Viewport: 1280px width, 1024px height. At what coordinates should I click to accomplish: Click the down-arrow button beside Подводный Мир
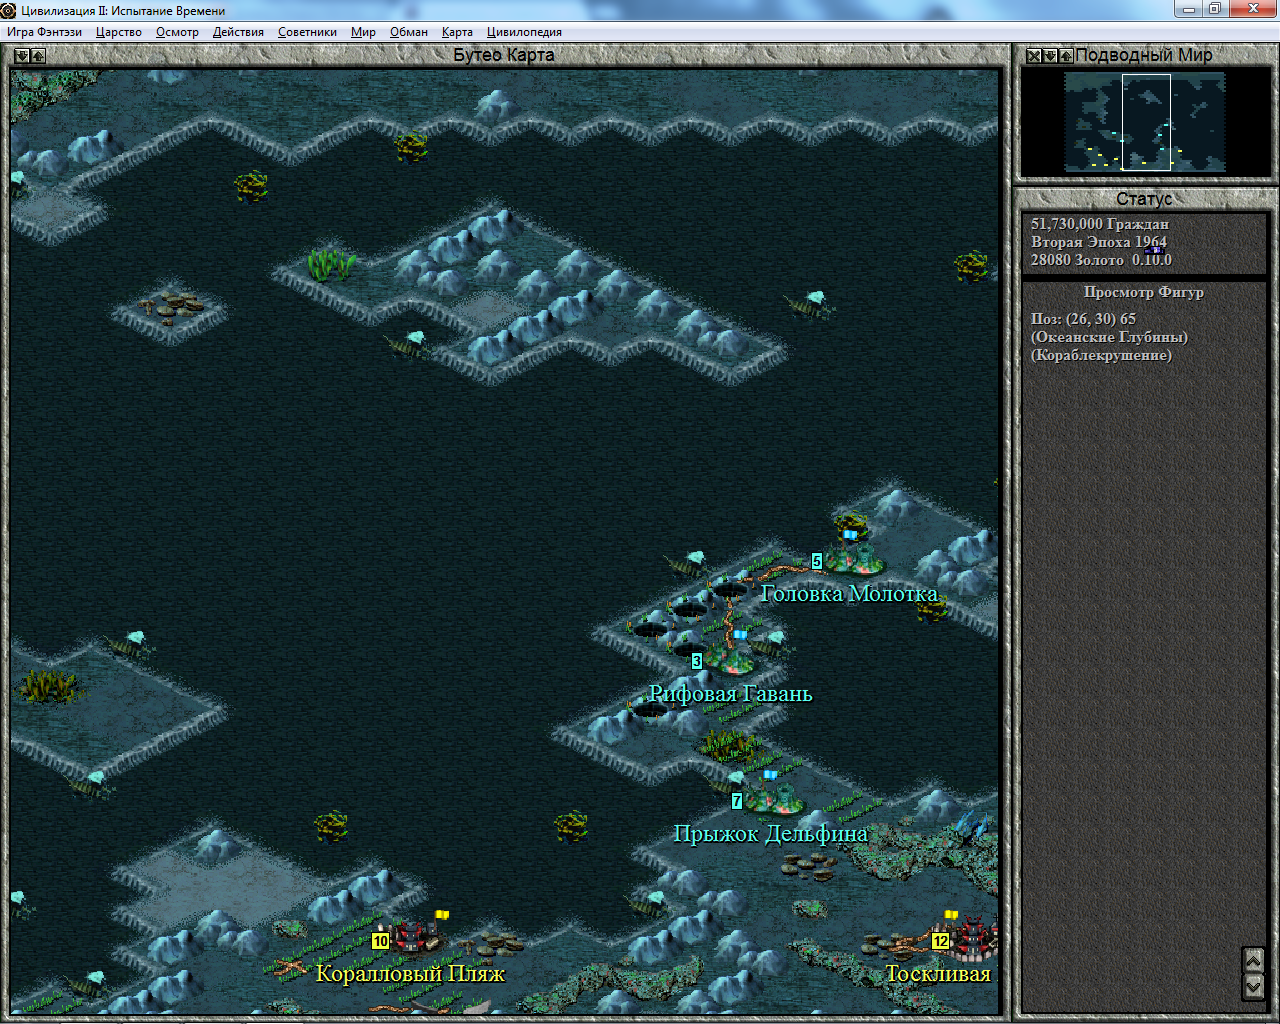point(1050,56)
